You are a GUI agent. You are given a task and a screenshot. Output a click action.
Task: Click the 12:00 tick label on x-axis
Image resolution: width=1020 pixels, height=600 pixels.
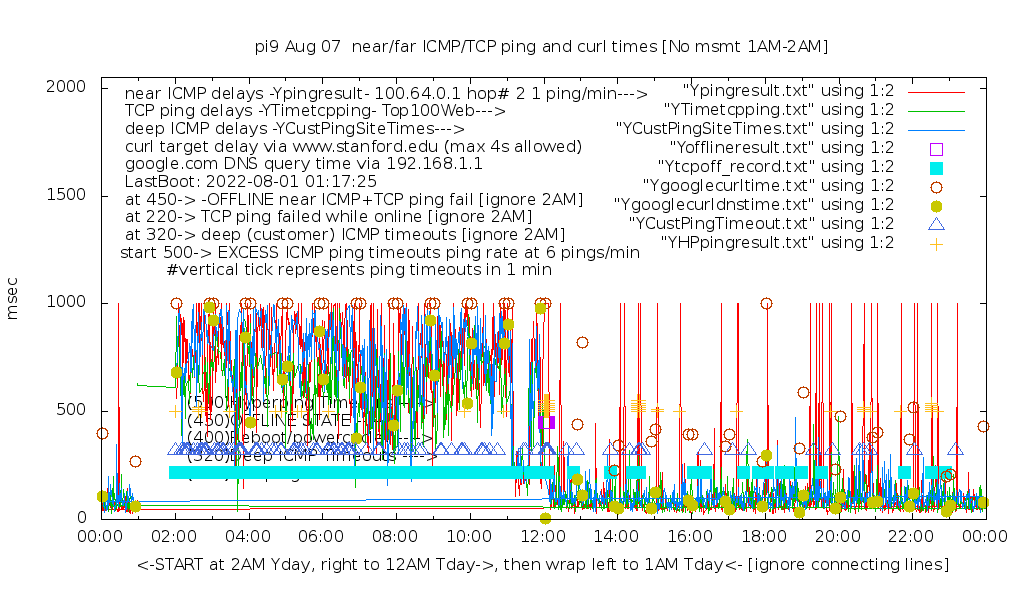coord(543,537)
